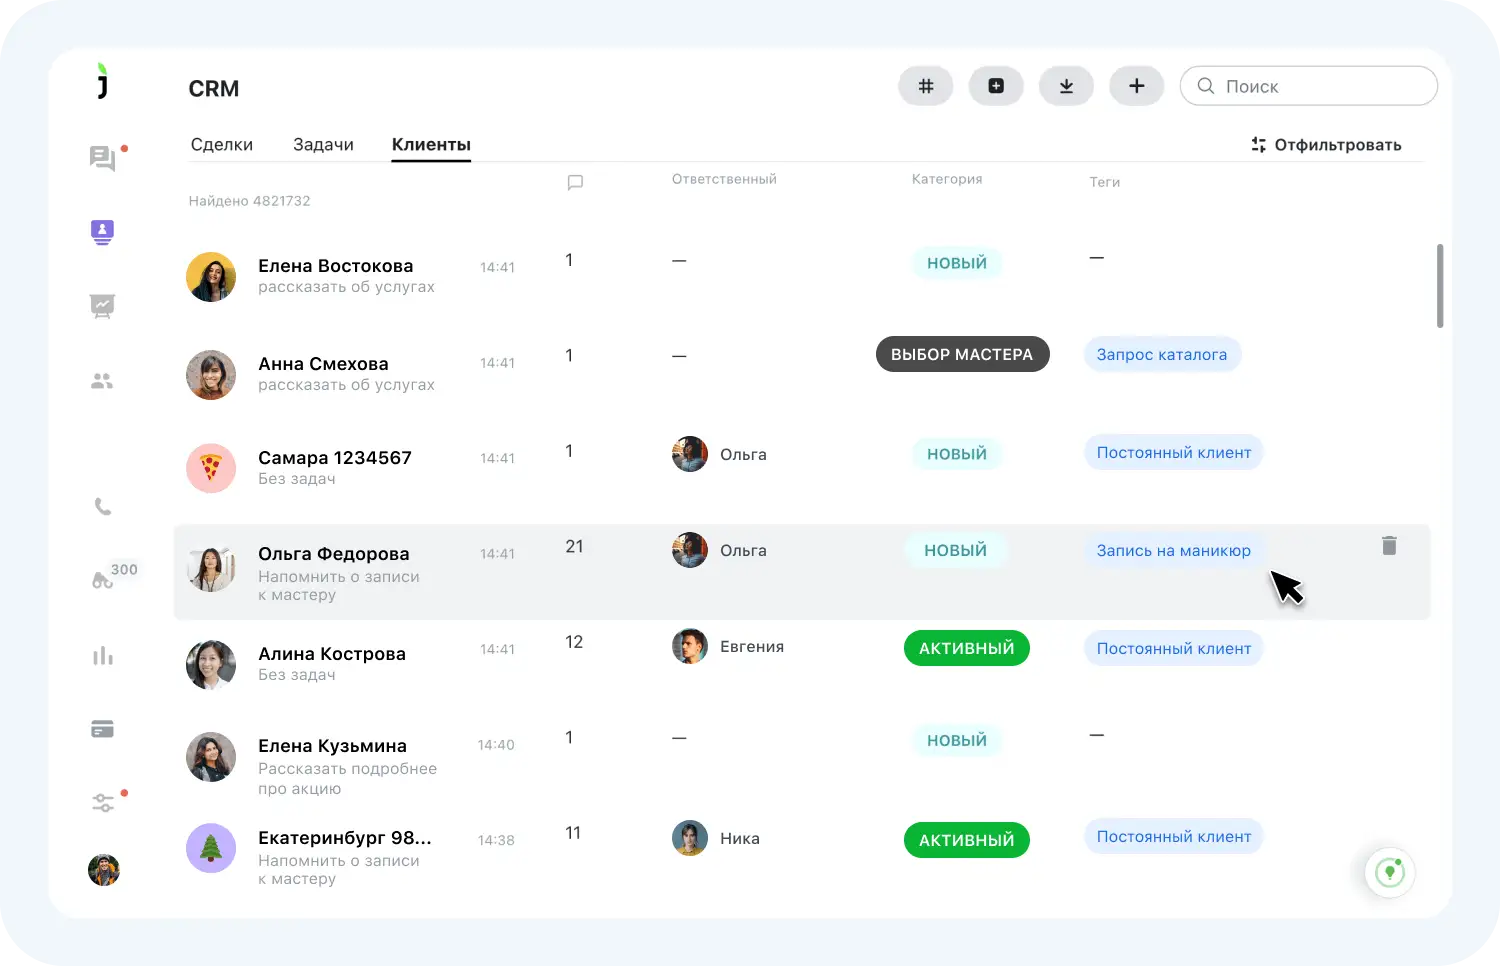1500x966 pixels.
Task: Open the settings sliders sidebar icon
Action: [103, 803]
